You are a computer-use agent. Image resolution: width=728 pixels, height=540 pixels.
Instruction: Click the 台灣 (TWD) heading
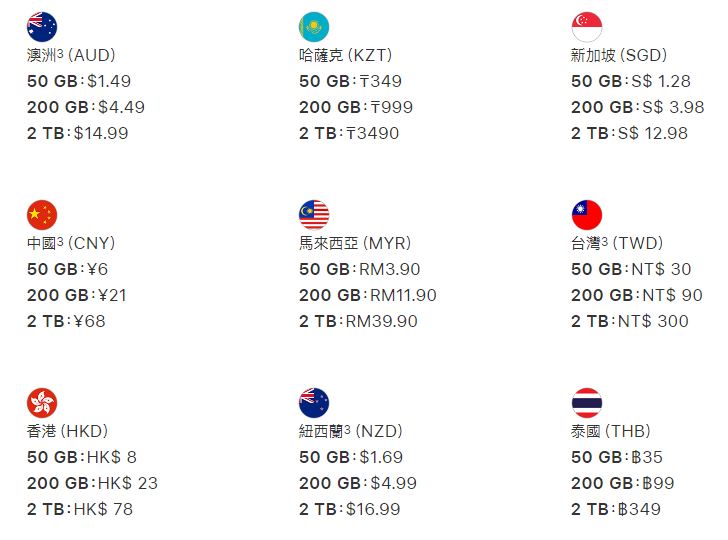coord(624,243)
